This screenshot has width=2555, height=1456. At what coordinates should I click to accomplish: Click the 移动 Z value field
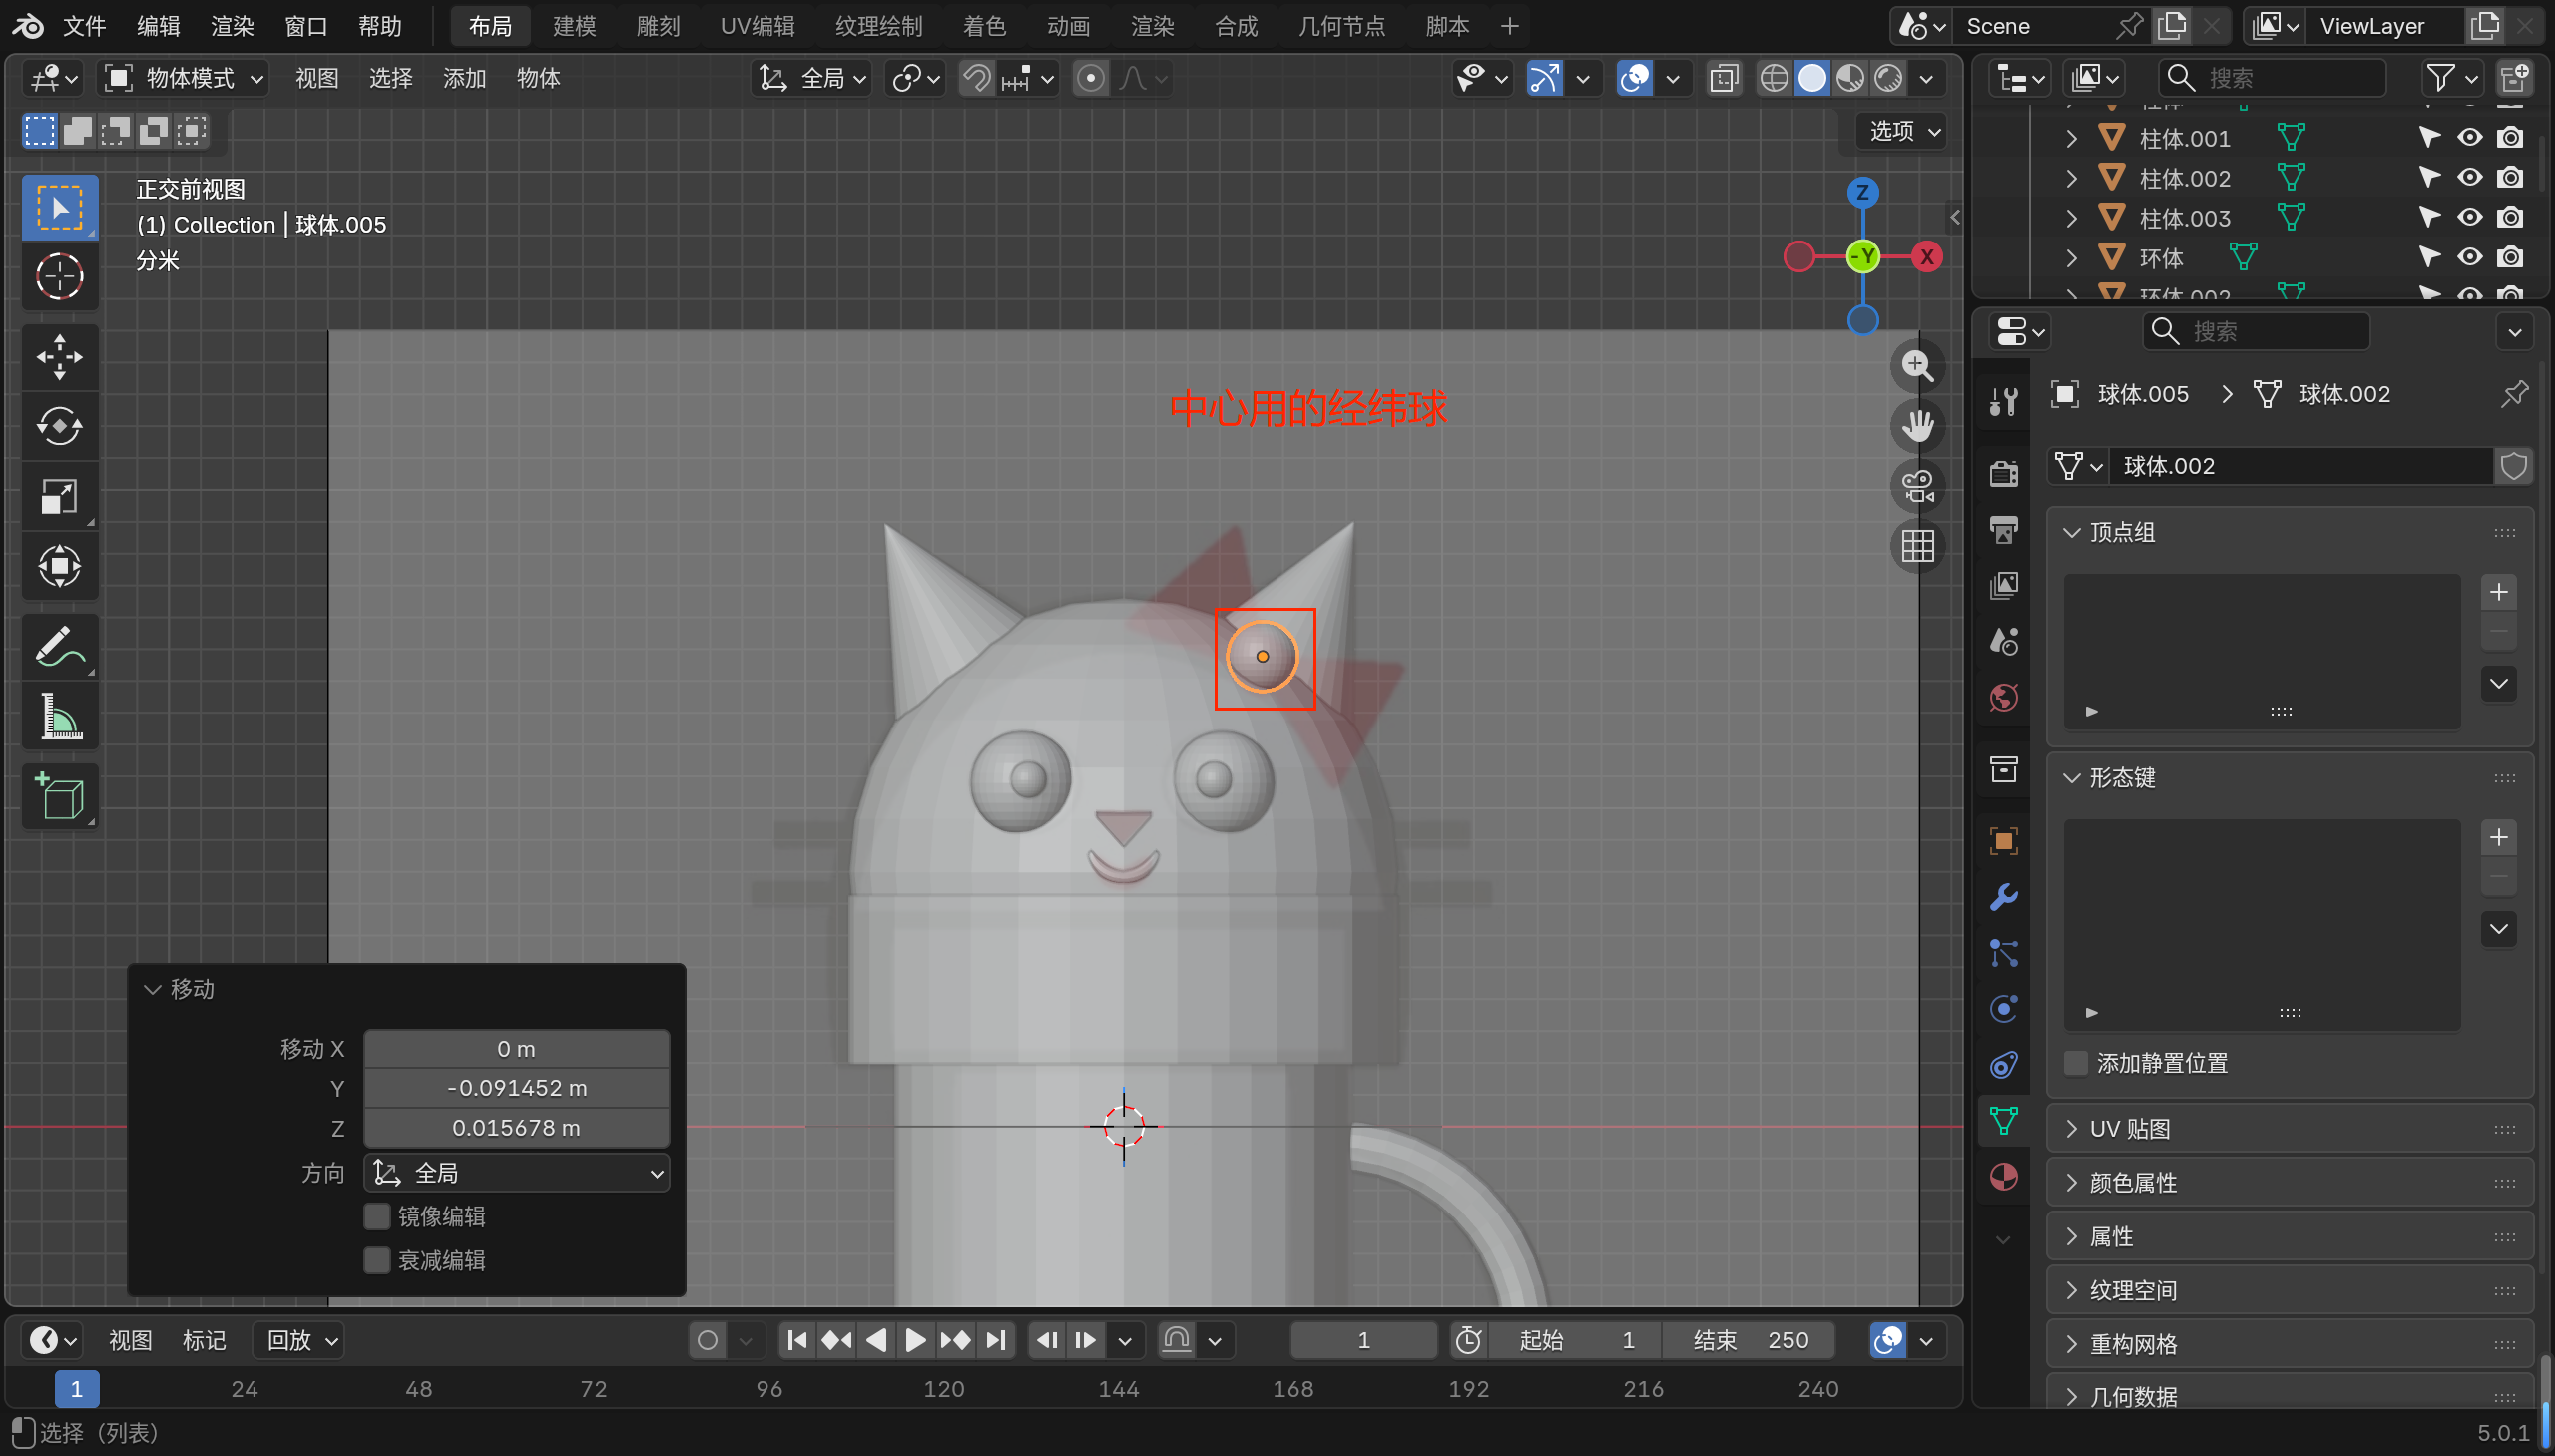[516, 1128]
